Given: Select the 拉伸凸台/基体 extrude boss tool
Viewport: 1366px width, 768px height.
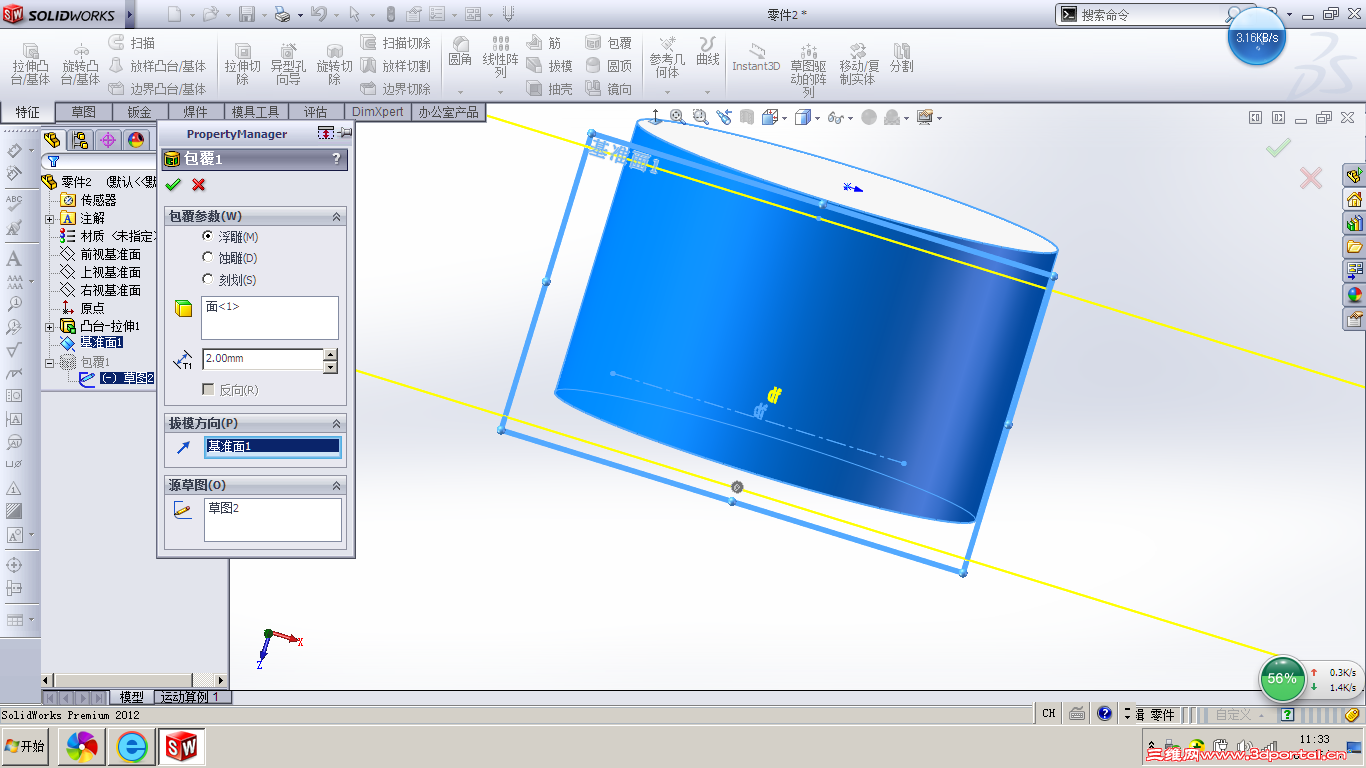Looking at the screenshot, I should point(31,64).
